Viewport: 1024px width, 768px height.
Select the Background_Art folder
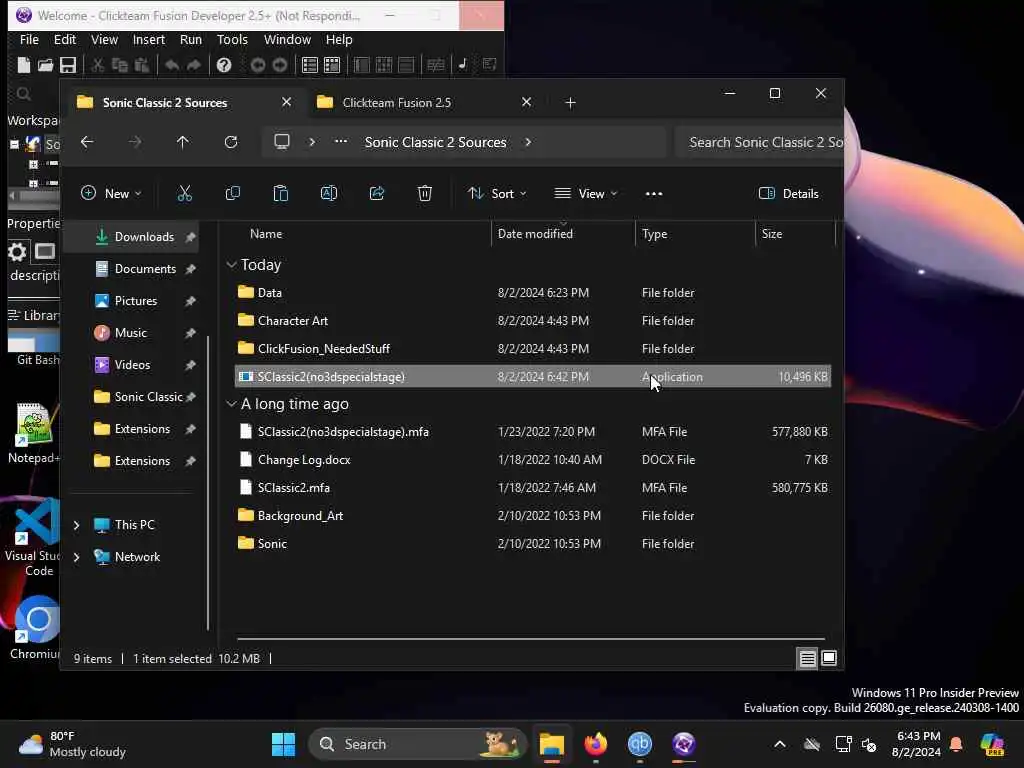(532, 516)
